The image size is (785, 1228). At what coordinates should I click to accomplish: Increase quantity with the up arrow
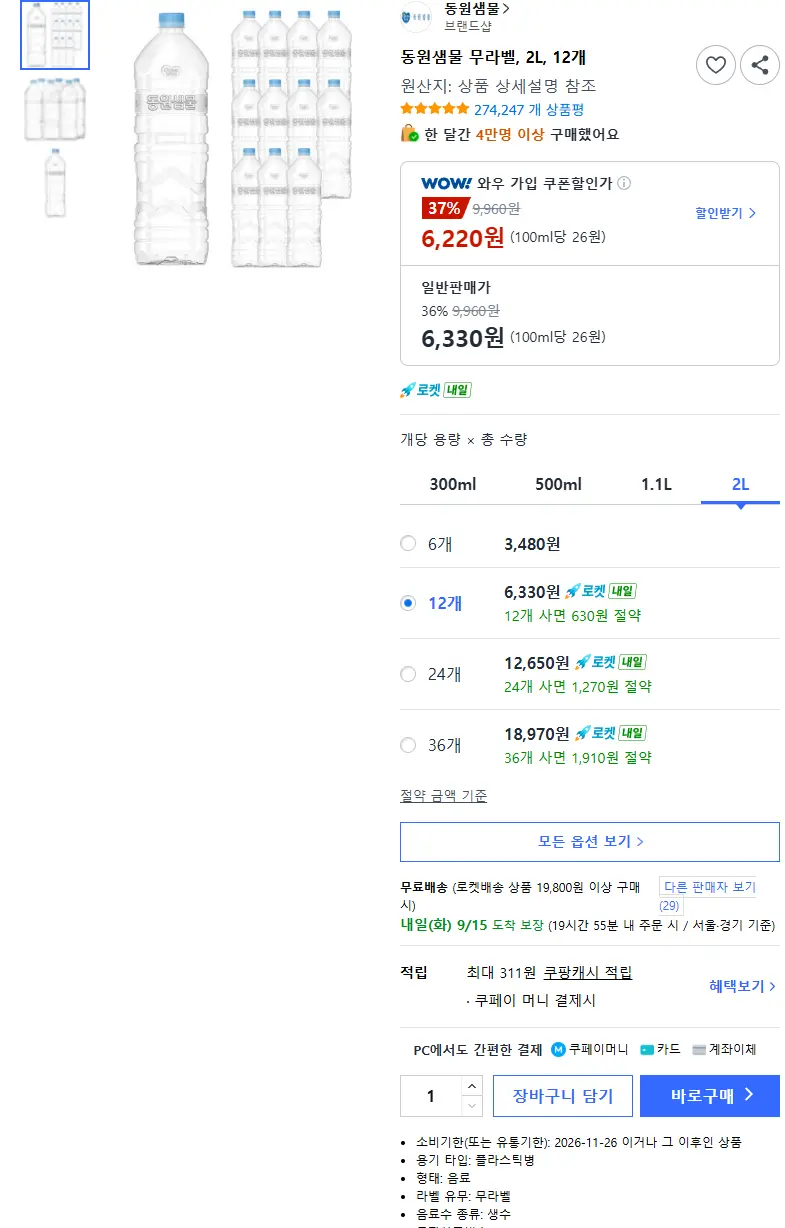click(x=472, y=1086)
